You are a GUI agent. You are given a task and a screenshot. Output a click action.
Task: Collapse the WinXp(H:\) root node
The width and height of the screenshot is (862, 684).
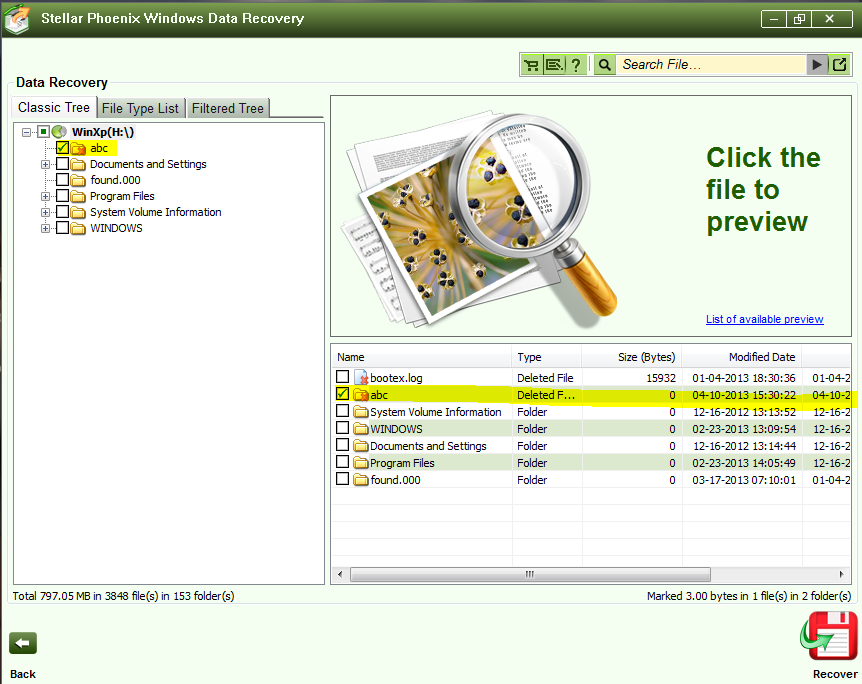coord(26,133)
